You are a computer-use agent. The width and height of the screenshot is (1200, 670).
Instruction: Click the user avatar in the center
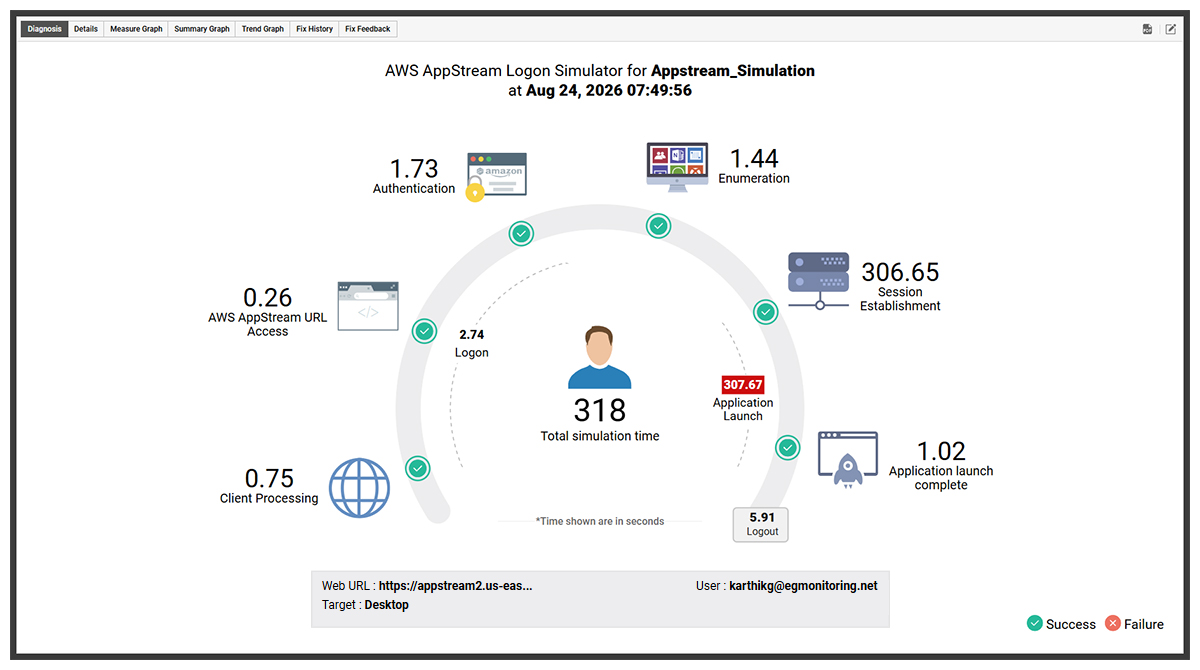pos(600,357)
